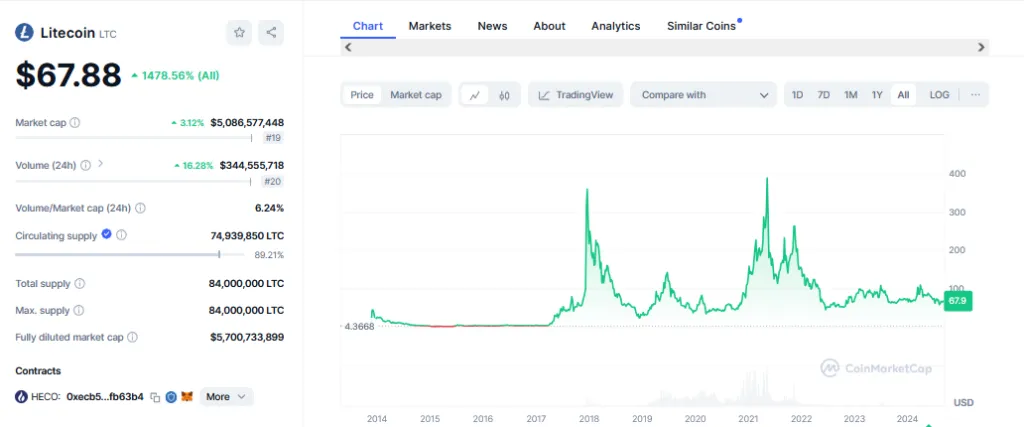
Task: Toggle LOG scale on chart
Action: pyautogui.click(x=939, y=95)
